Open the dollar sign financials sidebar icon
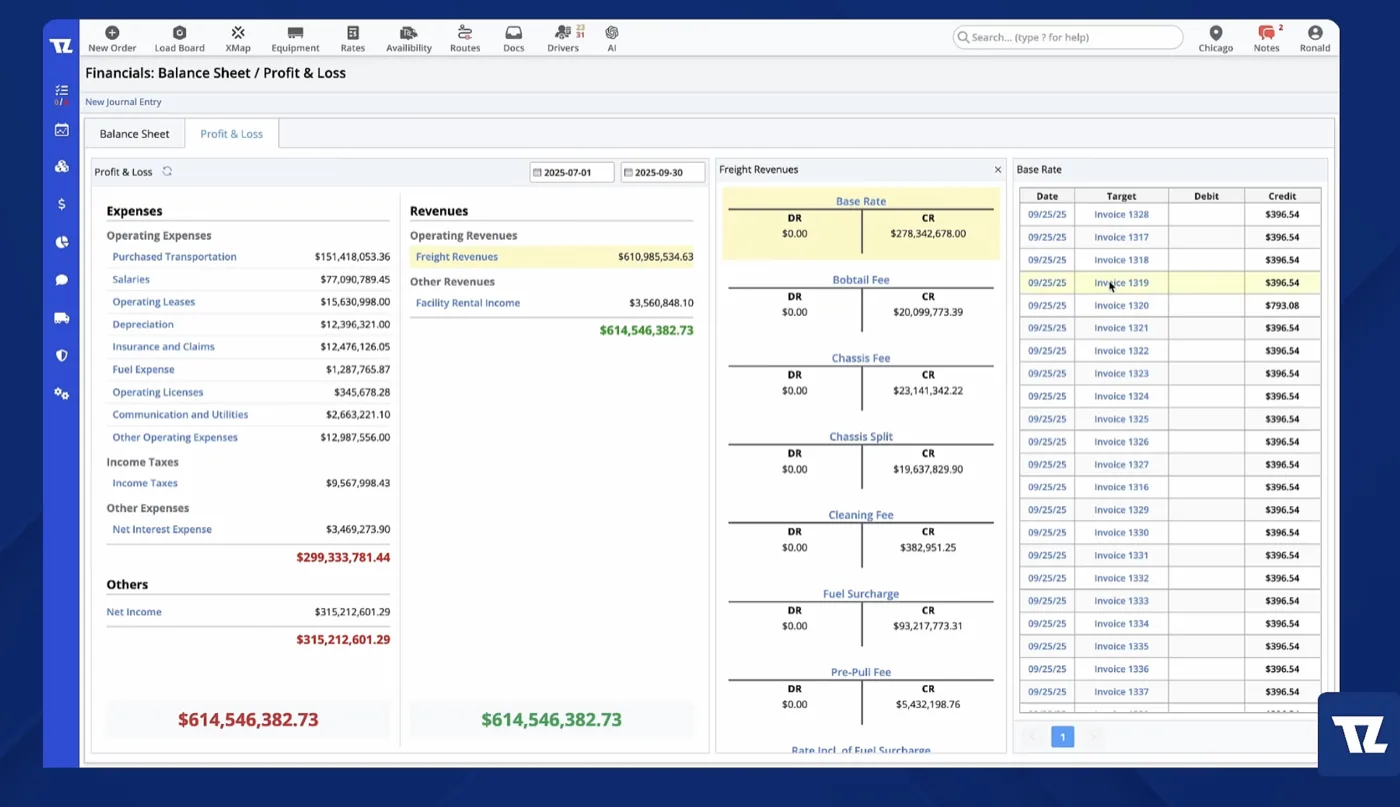1400x807 pixels. [61, 204]
